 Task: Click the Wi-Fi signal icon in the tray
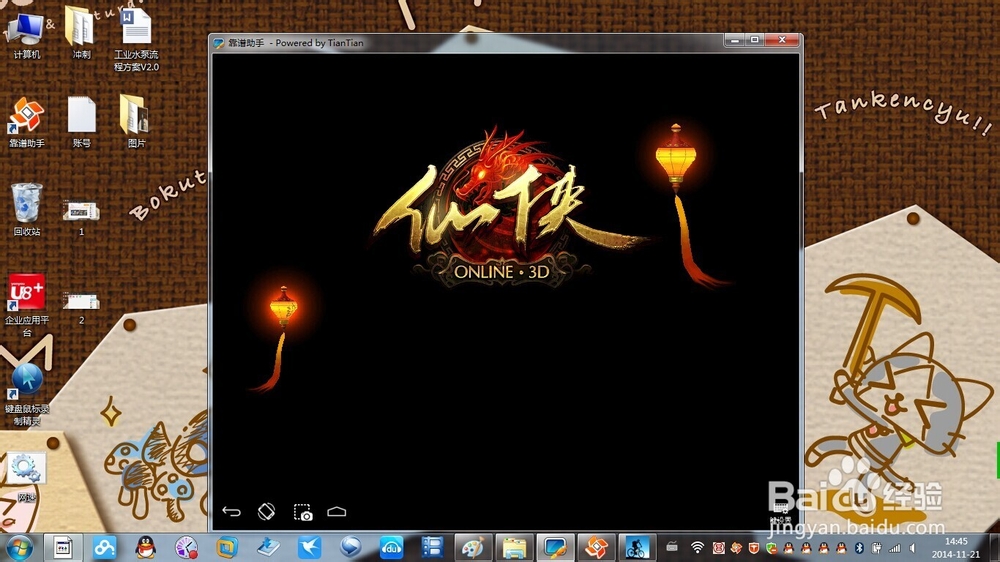coord(697,548)
